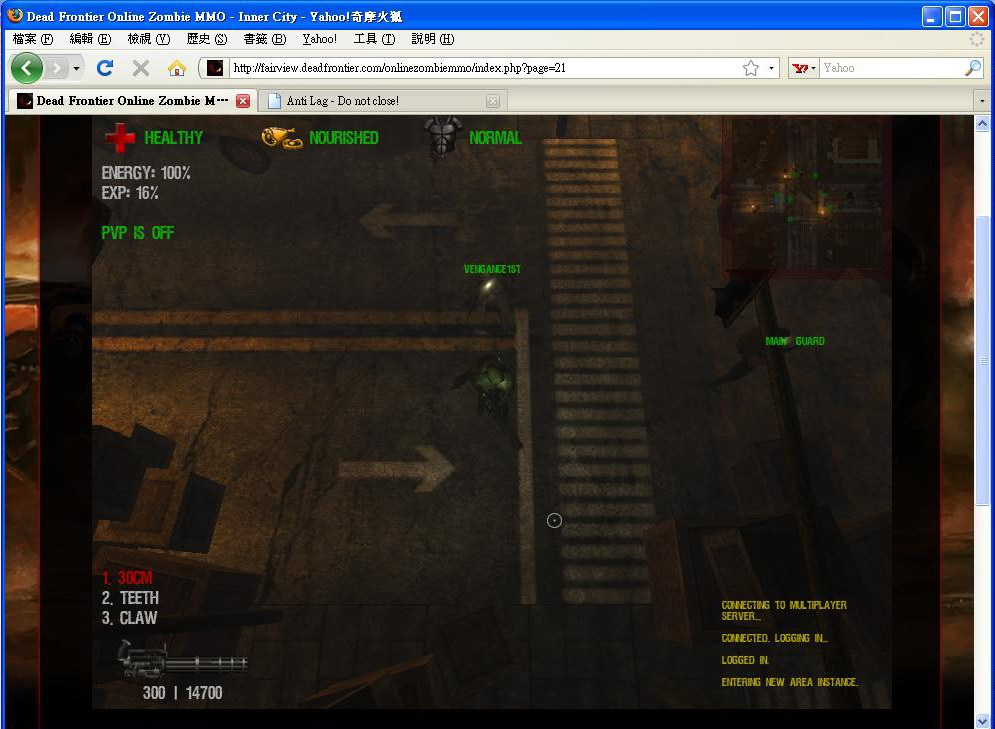995x729 pixels.
Task: Click the food nourishment icon
Action: click(x=281, y=138)
